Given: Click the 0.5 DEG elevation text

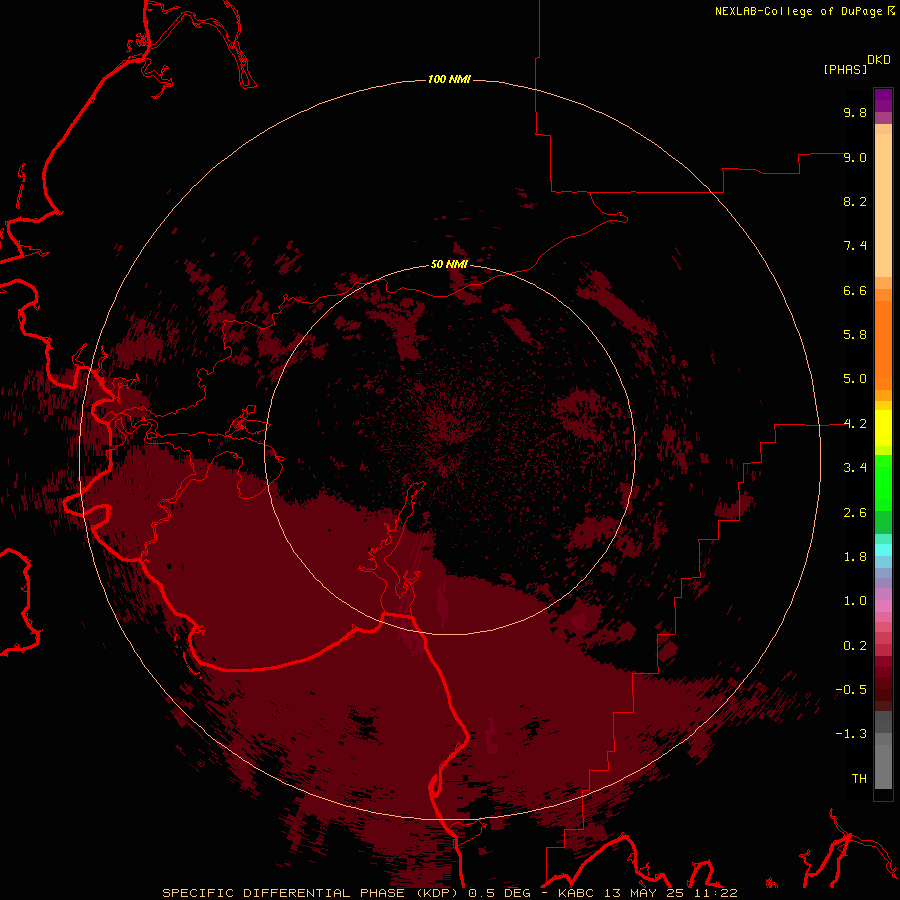Looking at the screenshot, I should coord(499,893).
